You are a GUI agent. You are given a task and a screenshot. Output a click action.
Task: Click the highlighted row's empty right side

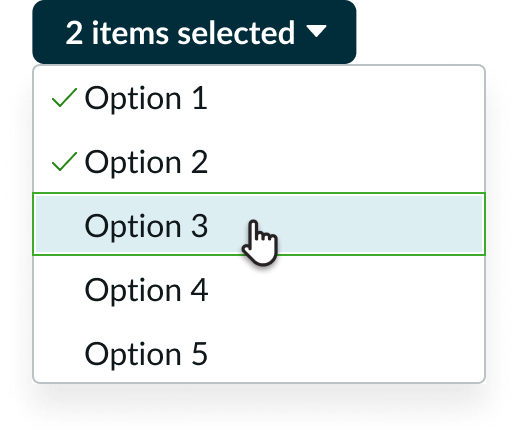coord(380,224)
